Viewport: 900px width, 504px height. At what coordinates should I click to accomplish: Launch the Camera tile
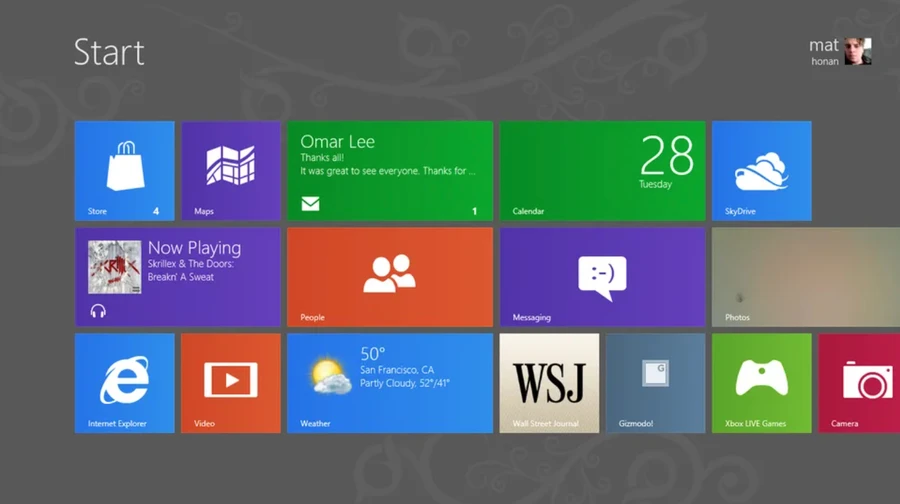[x=859, y=383]
